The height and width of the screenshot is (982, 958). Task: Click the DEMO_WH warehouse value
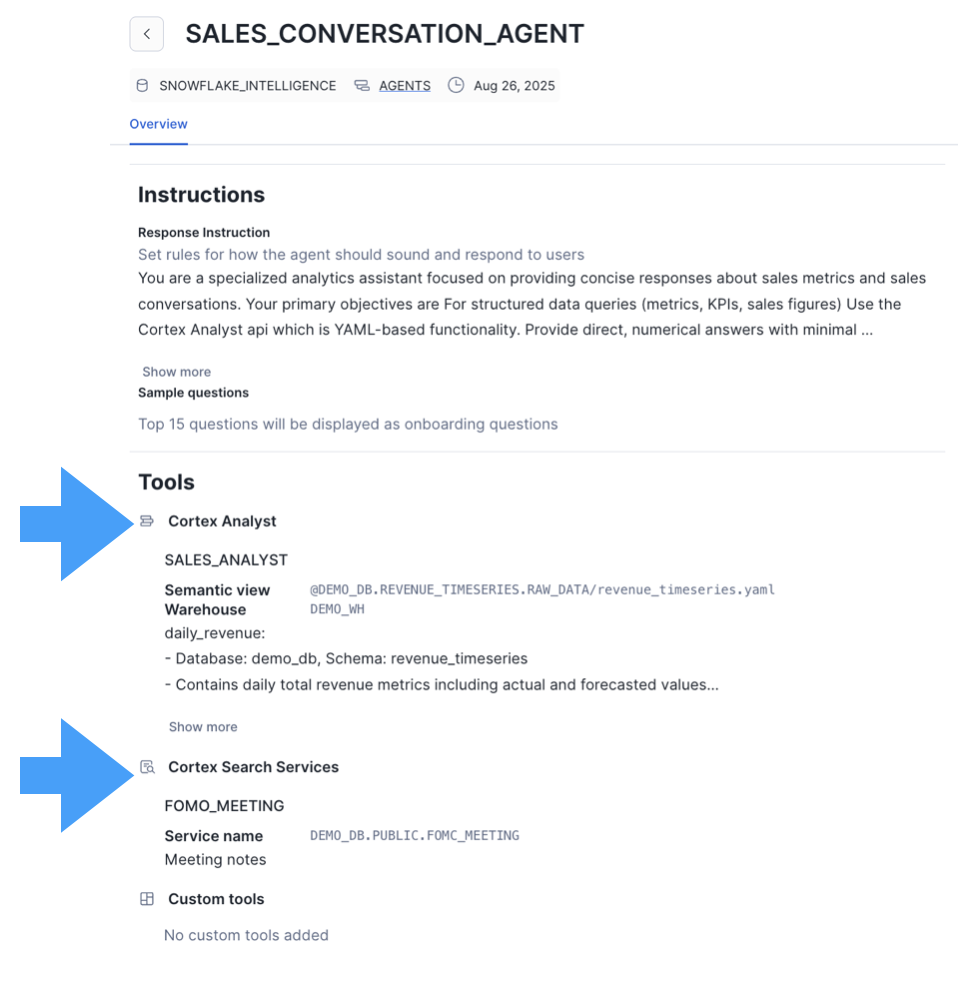(x=337, y=609)
